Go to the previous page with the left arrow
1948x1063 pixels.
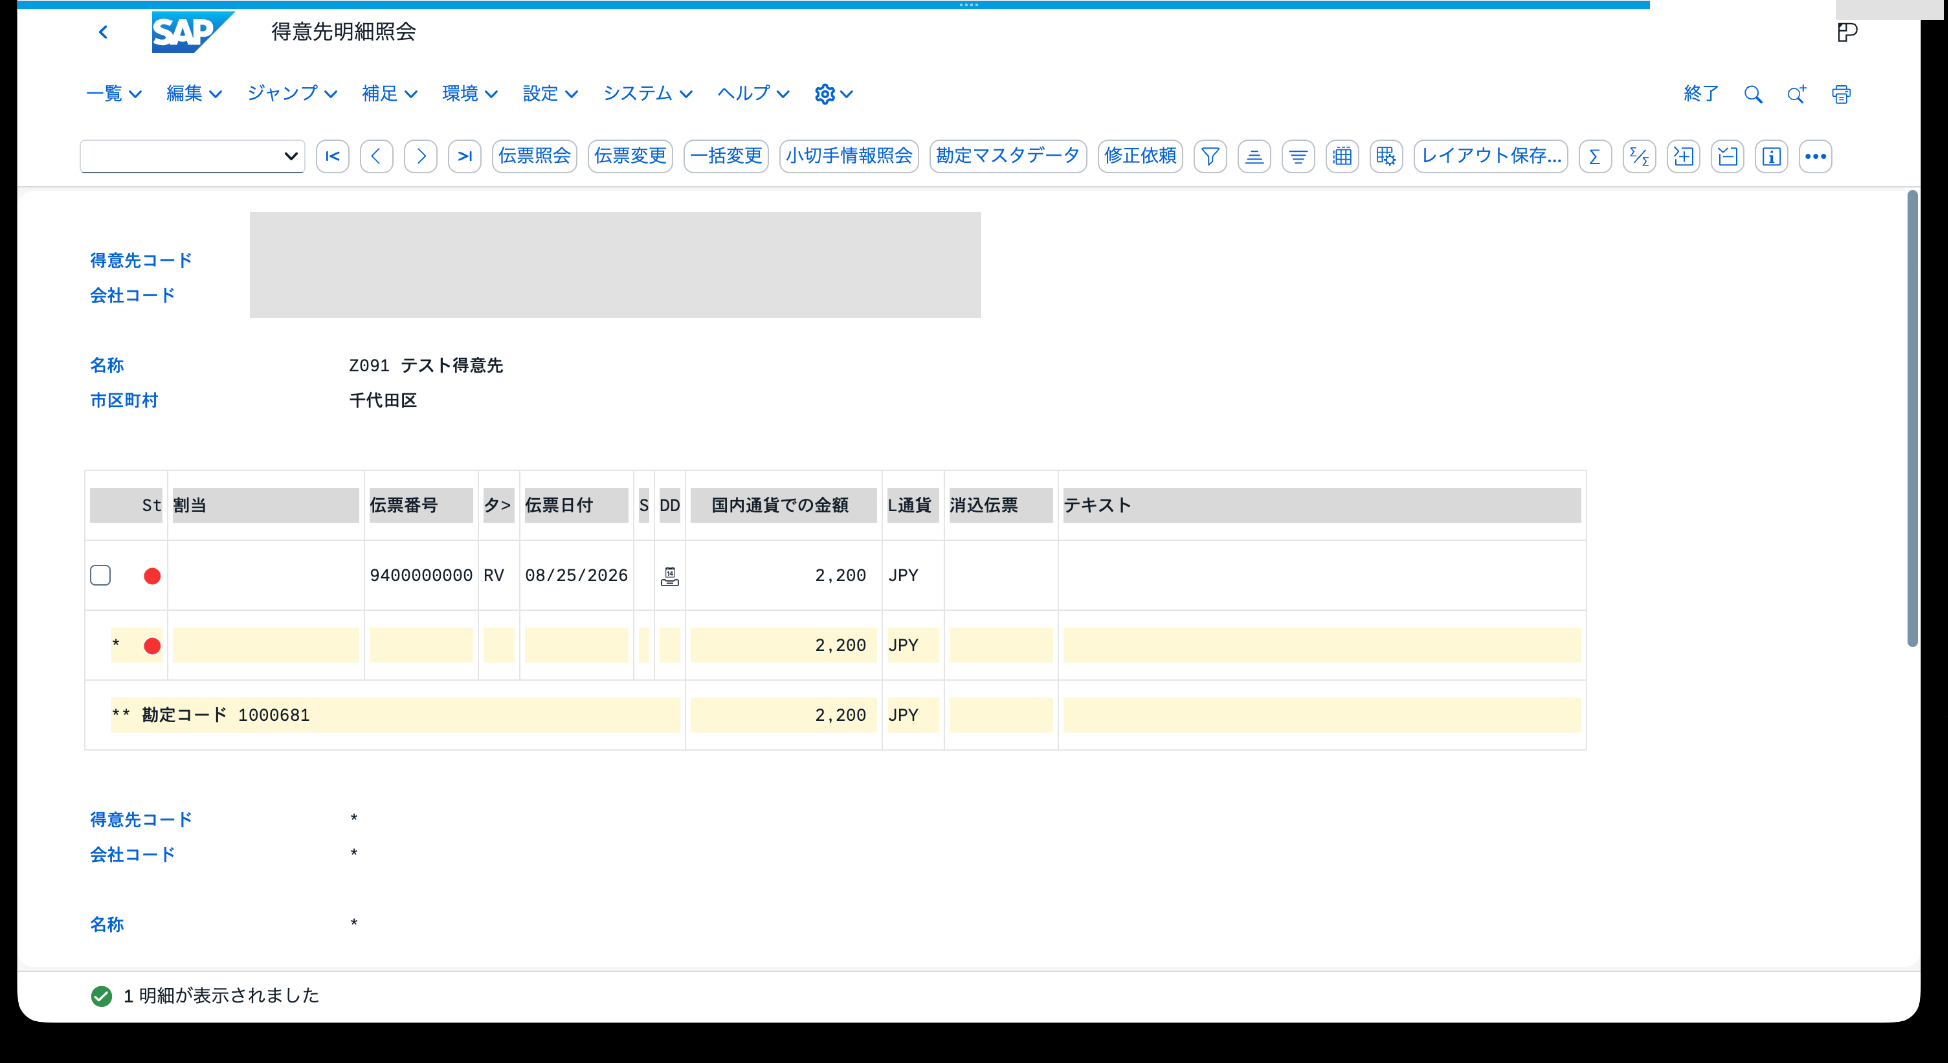click(376, 156)
